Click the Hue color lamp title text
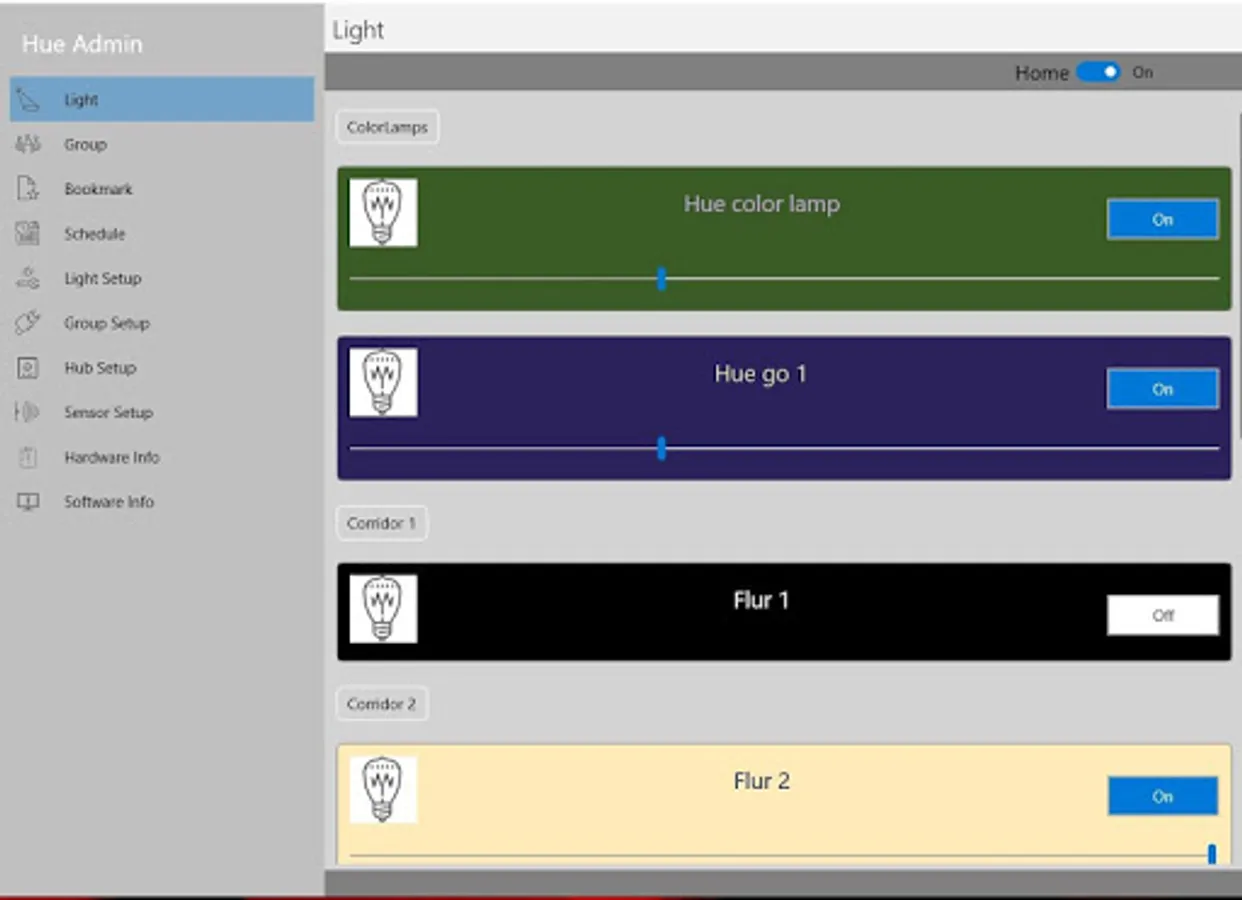The image size is (1242, 900). coord(762,204)
